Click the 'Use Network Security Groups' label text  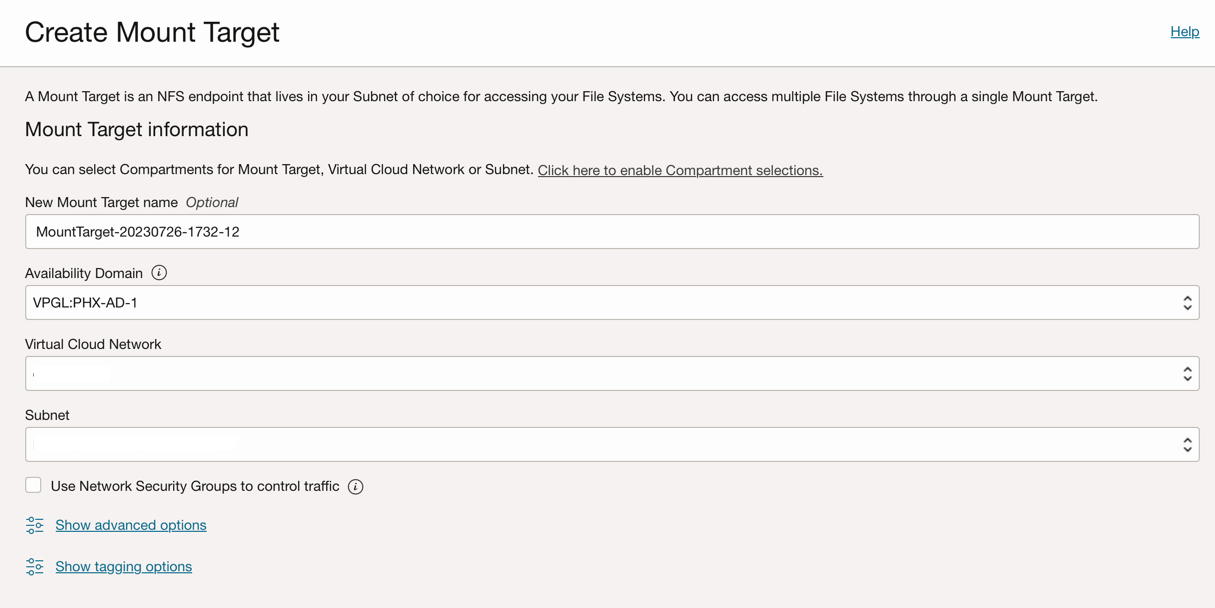195,487
